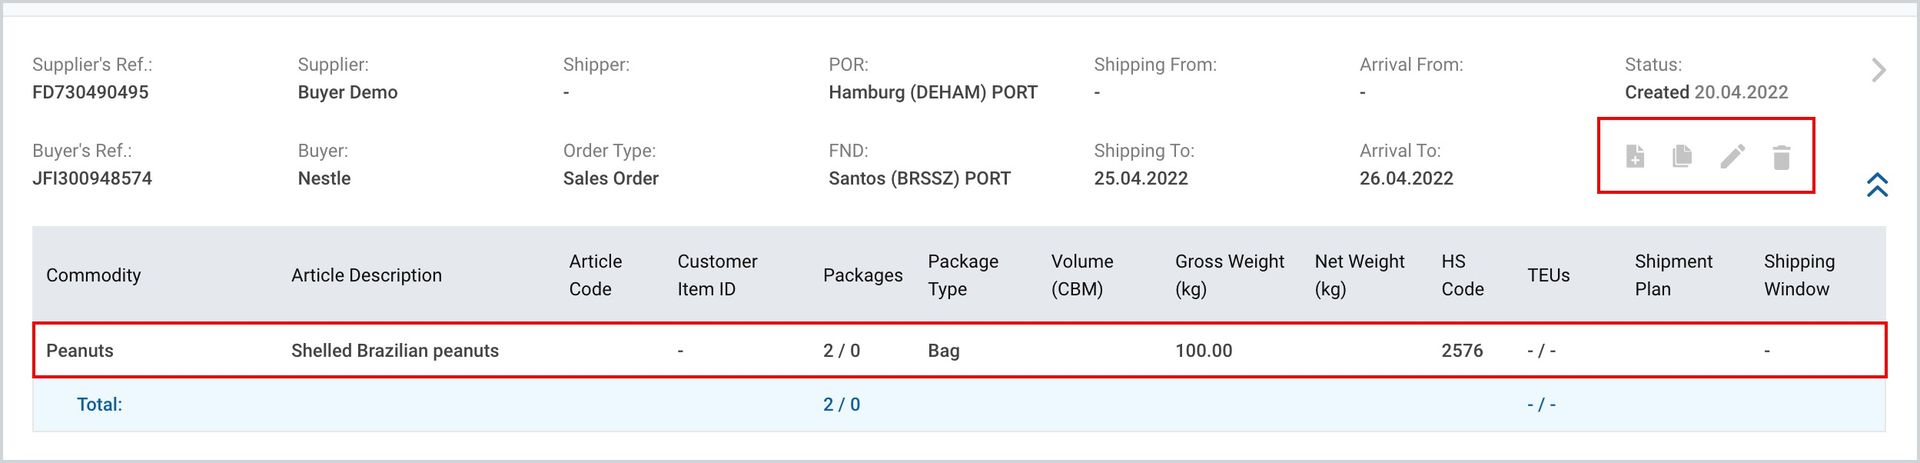Open order details with the right chevron
Screen dimensions: 1920x463
pos(1878,70)
